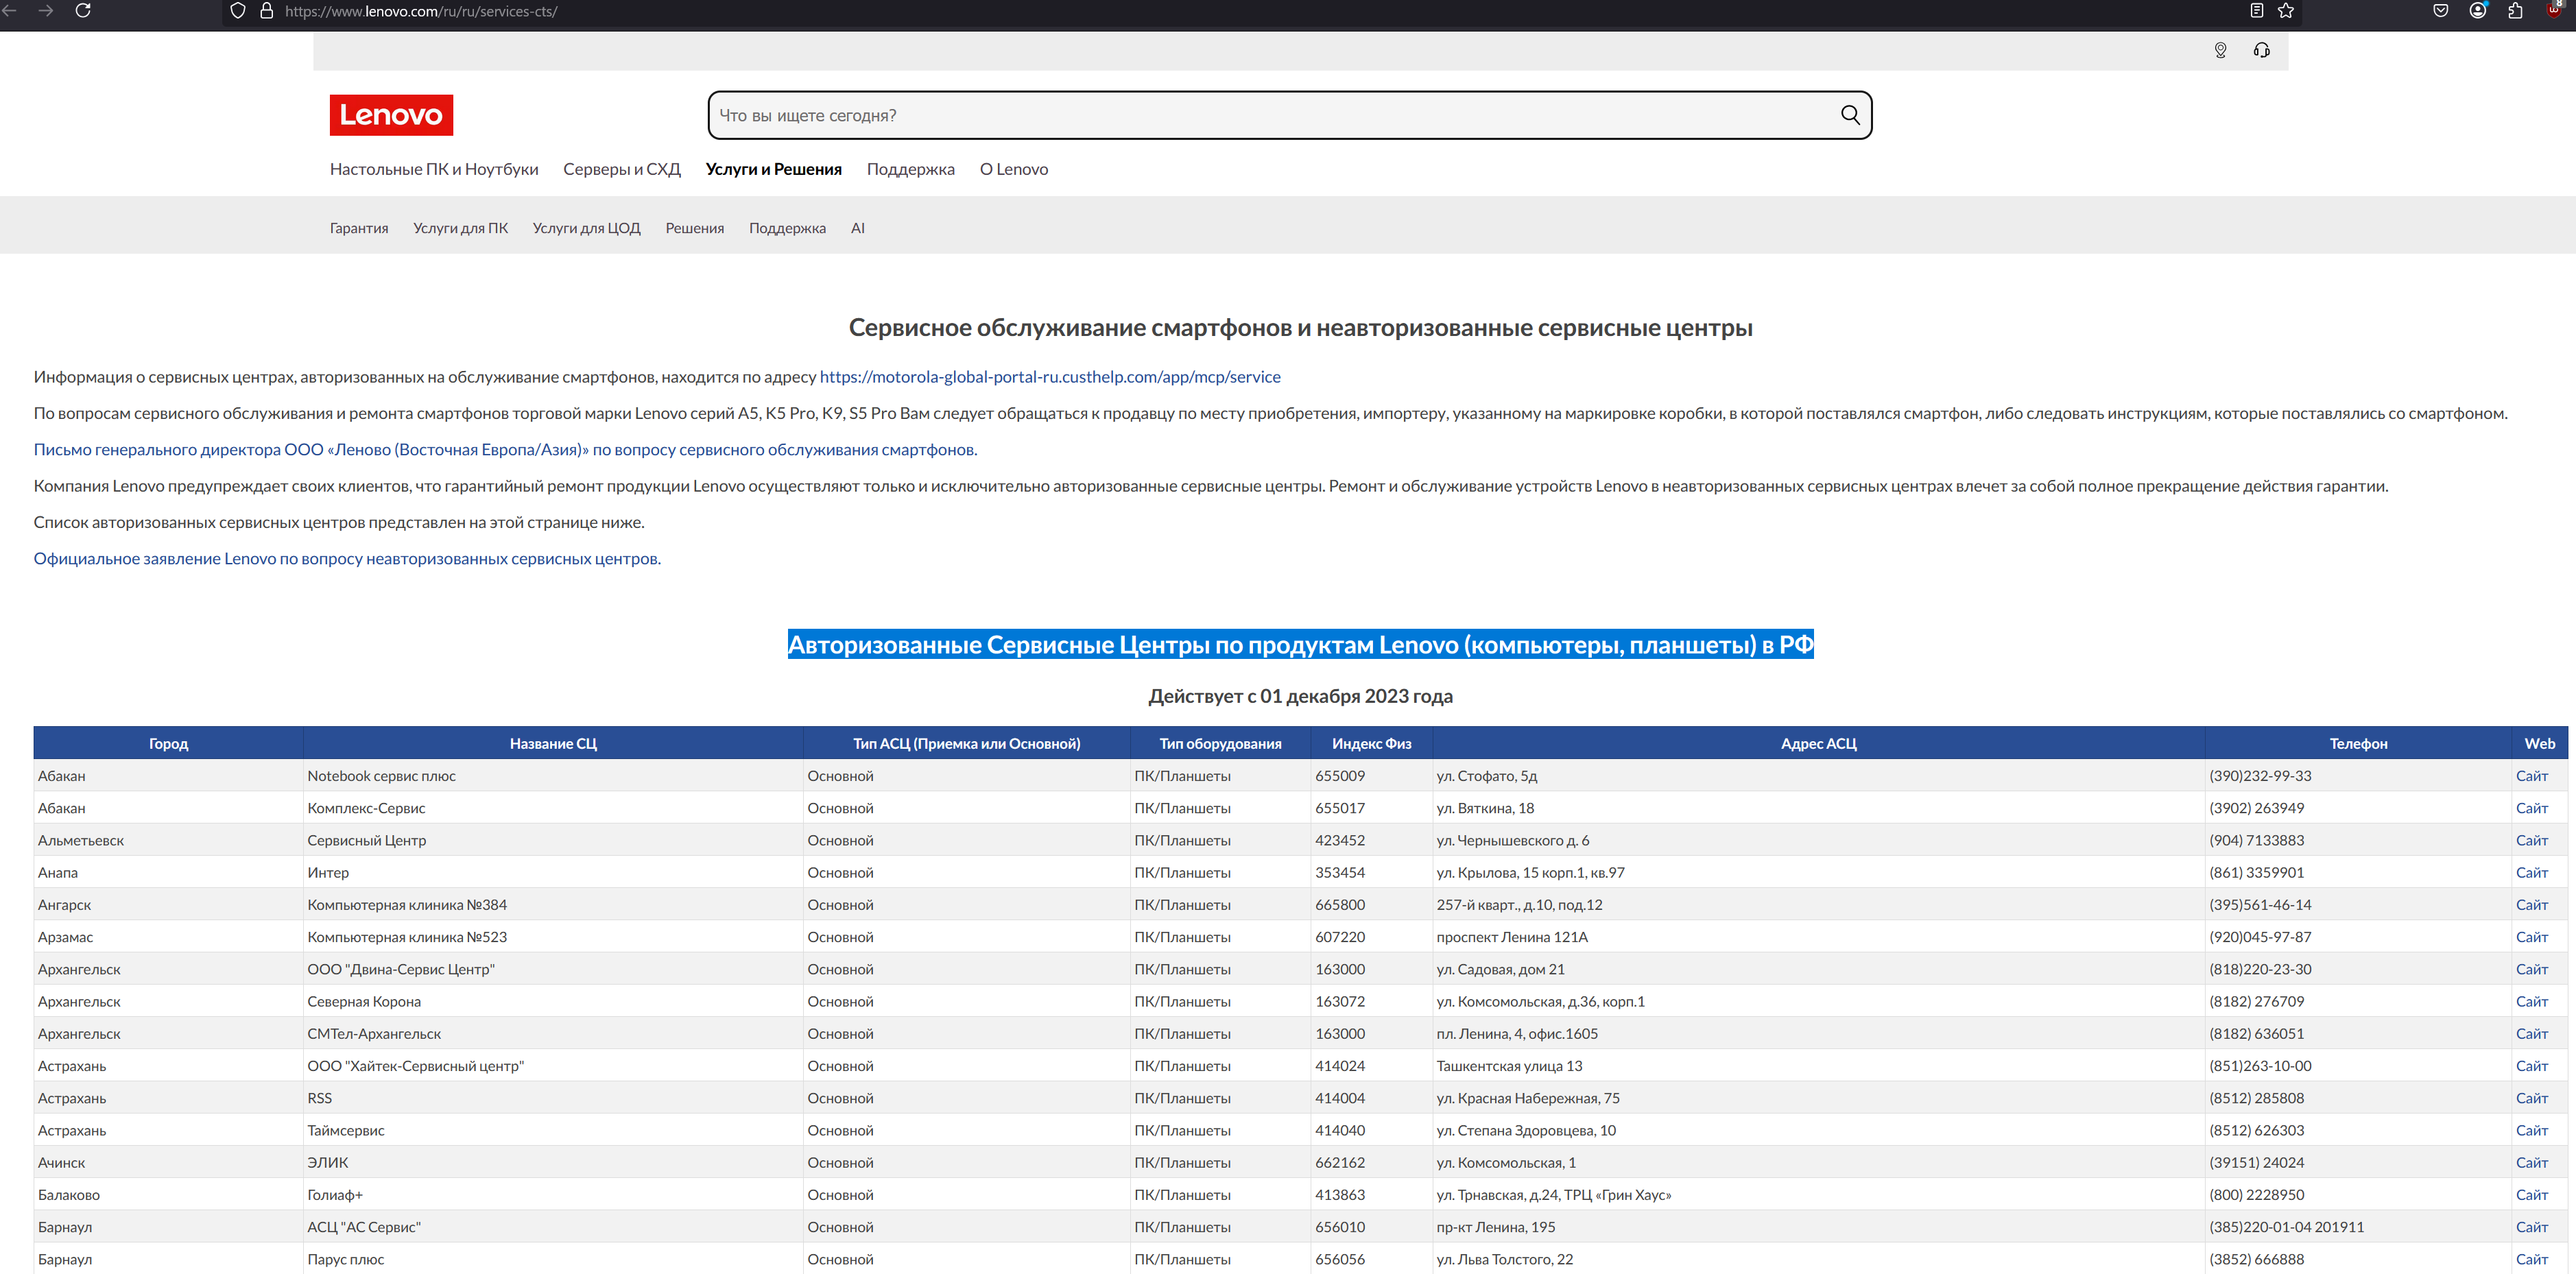This screenshot has height=1274, width=2576.
Task: Click the uBlock Origin shield icon
Action: pos(2553,10)
